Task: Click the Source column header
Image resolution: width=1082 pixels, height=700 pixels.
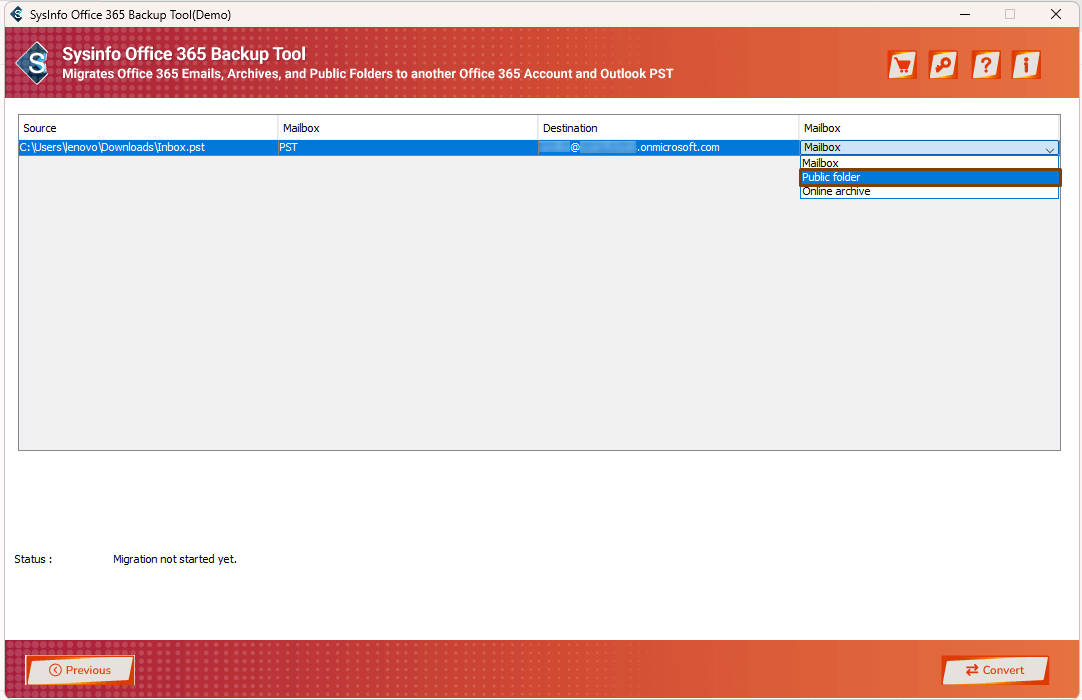Action: coord(148,128)
